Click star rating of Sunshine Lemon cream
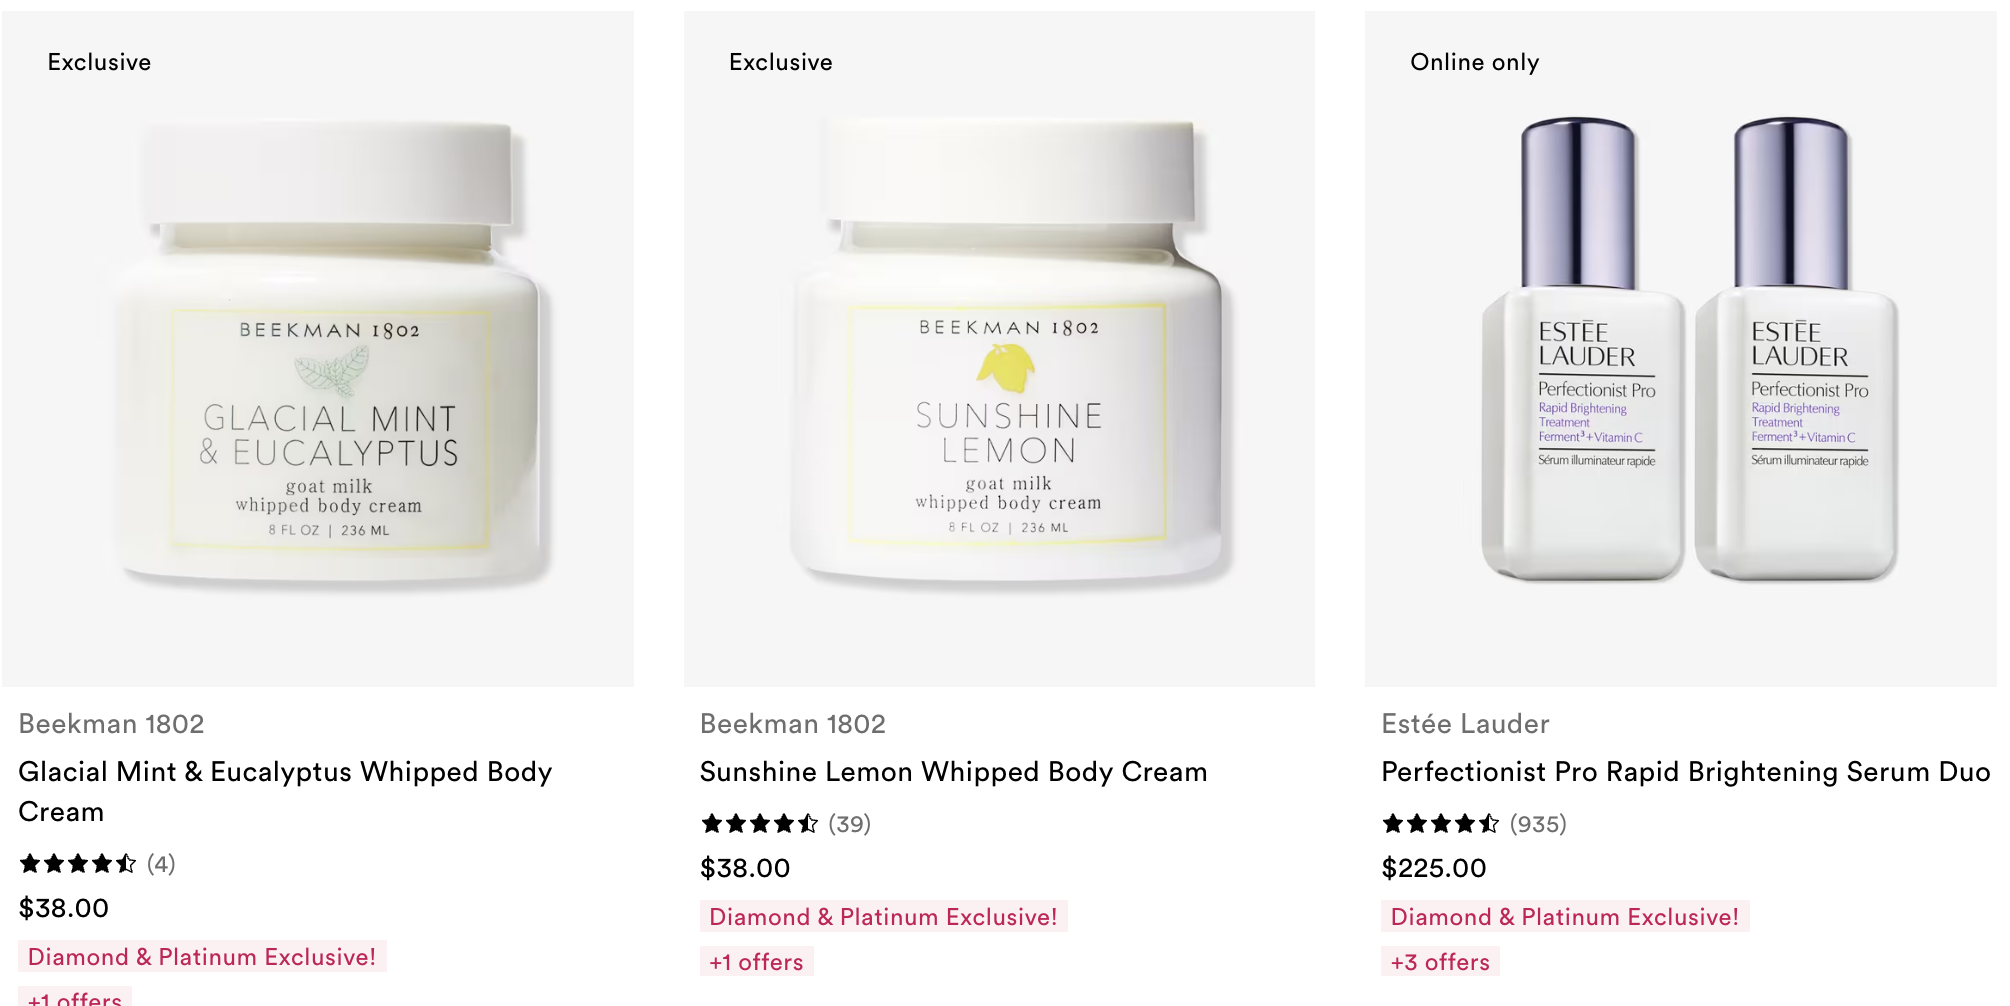 [760, 824]
